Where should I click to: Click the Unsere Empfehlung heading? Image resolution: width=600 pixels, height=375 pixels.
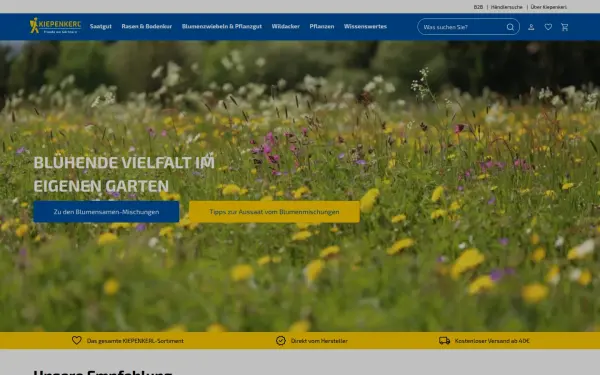(103, 372)
